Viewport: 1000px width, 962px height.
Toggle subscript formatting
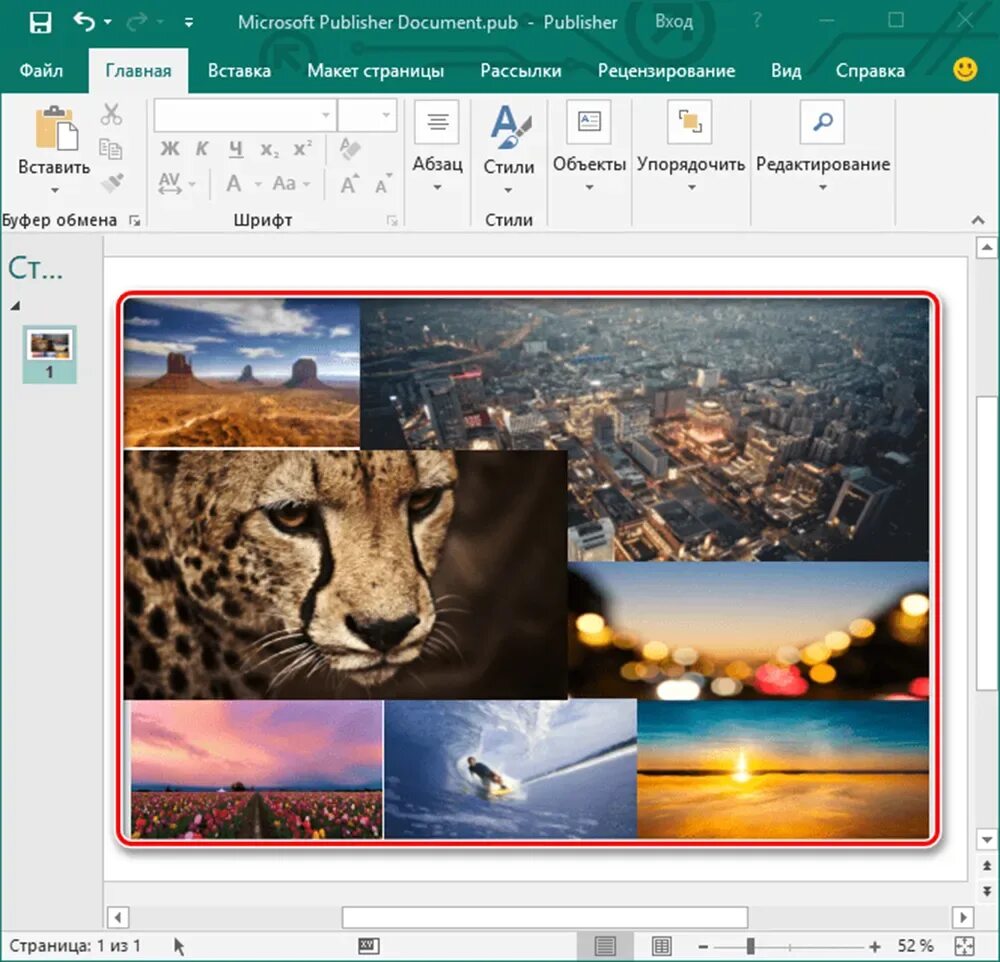tap(269, 150)
